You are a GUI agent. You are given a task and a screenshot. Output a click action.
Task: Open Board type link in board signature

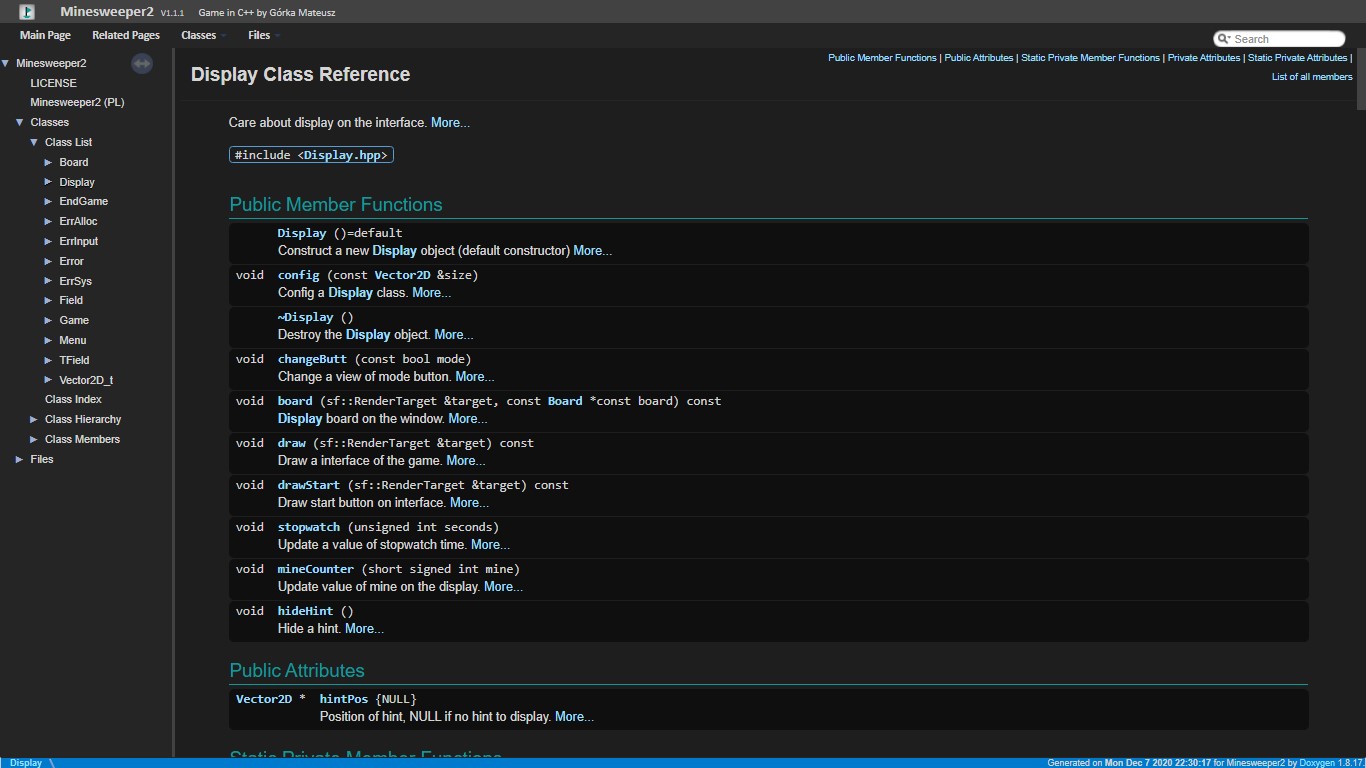point(565,401)
